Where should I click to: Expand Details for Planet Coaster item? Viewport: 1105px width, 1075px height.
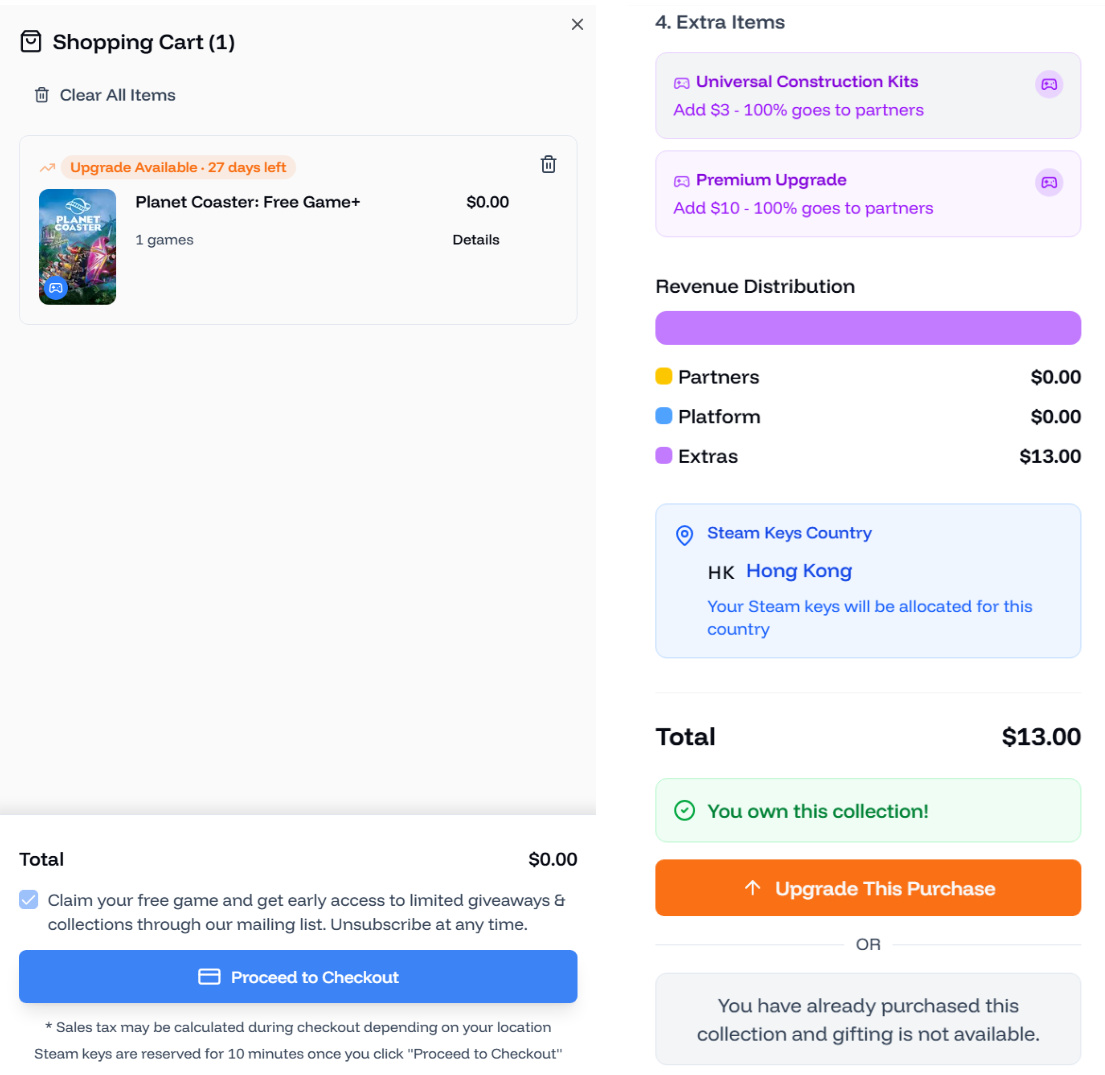pyautogui.click(x=475, y=240)
